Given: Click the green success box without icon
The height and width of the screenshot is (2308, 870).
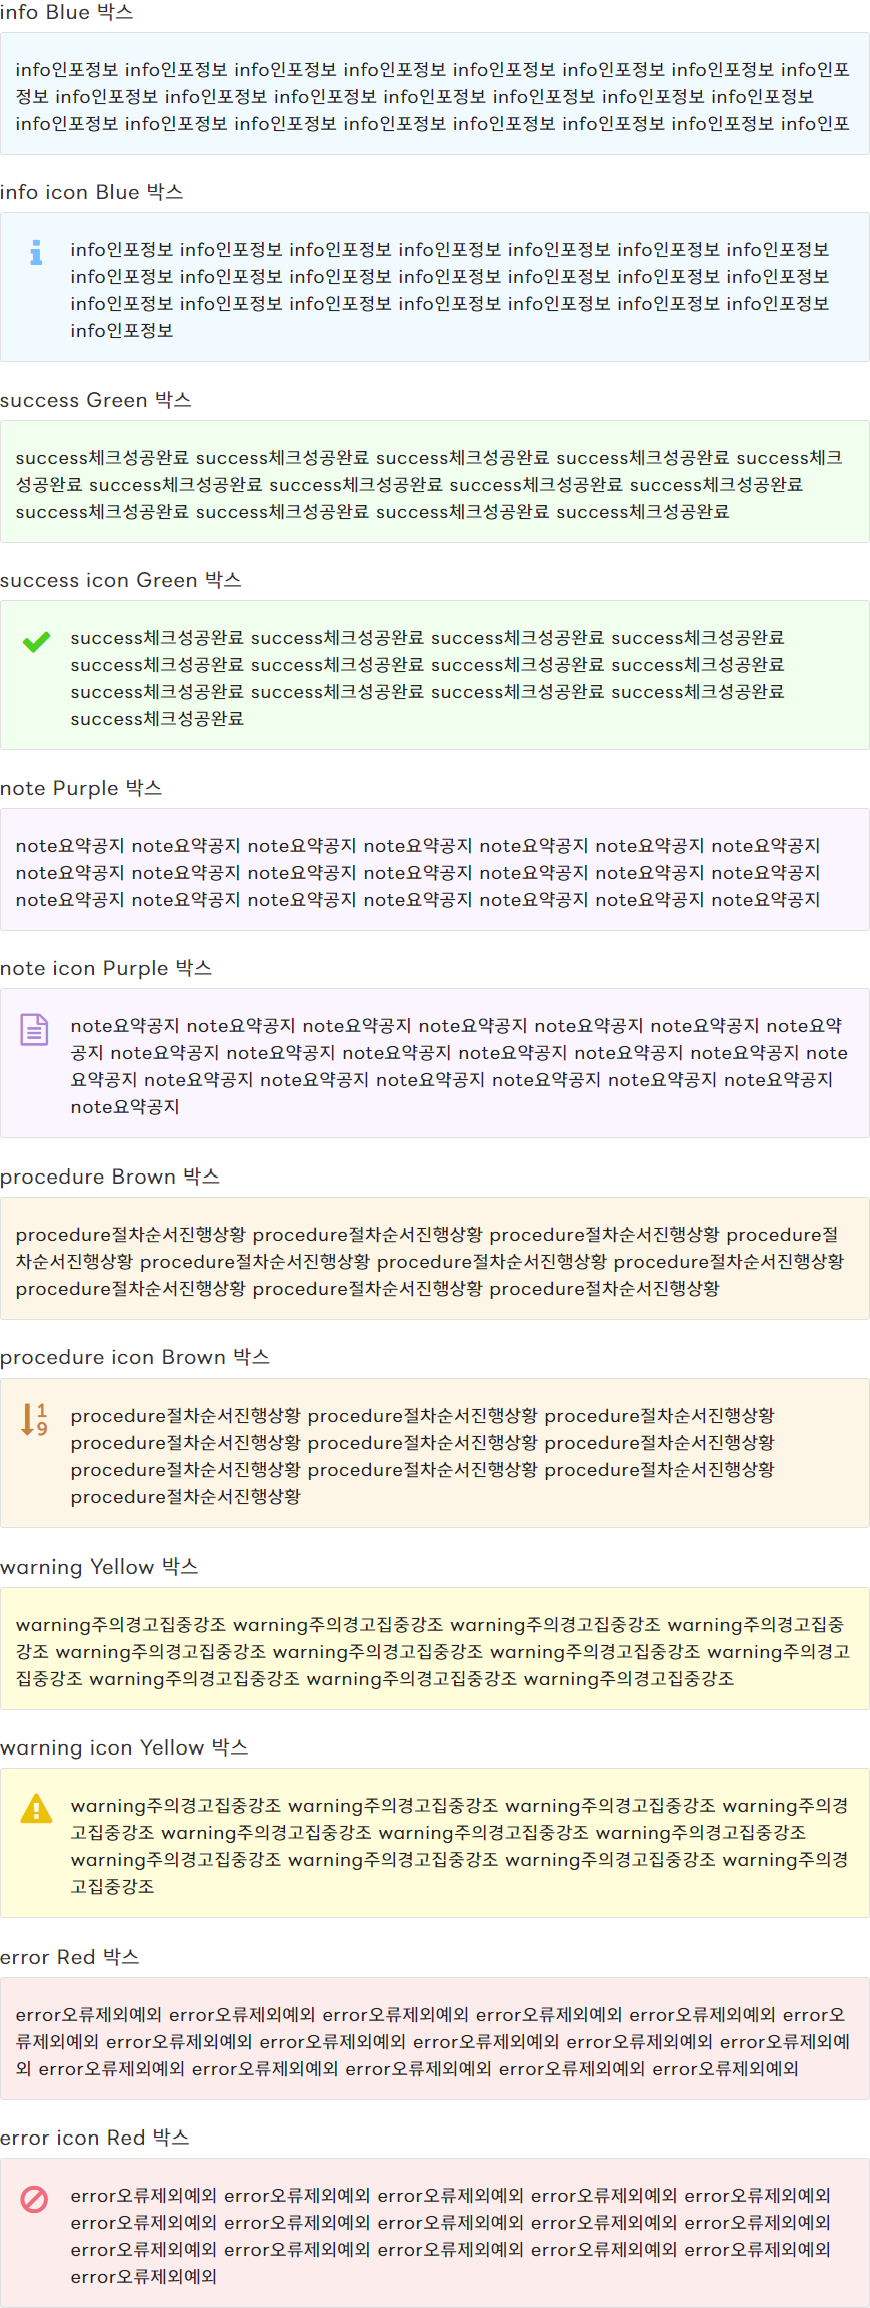Looking at the screenshot, I should point(434,482).
